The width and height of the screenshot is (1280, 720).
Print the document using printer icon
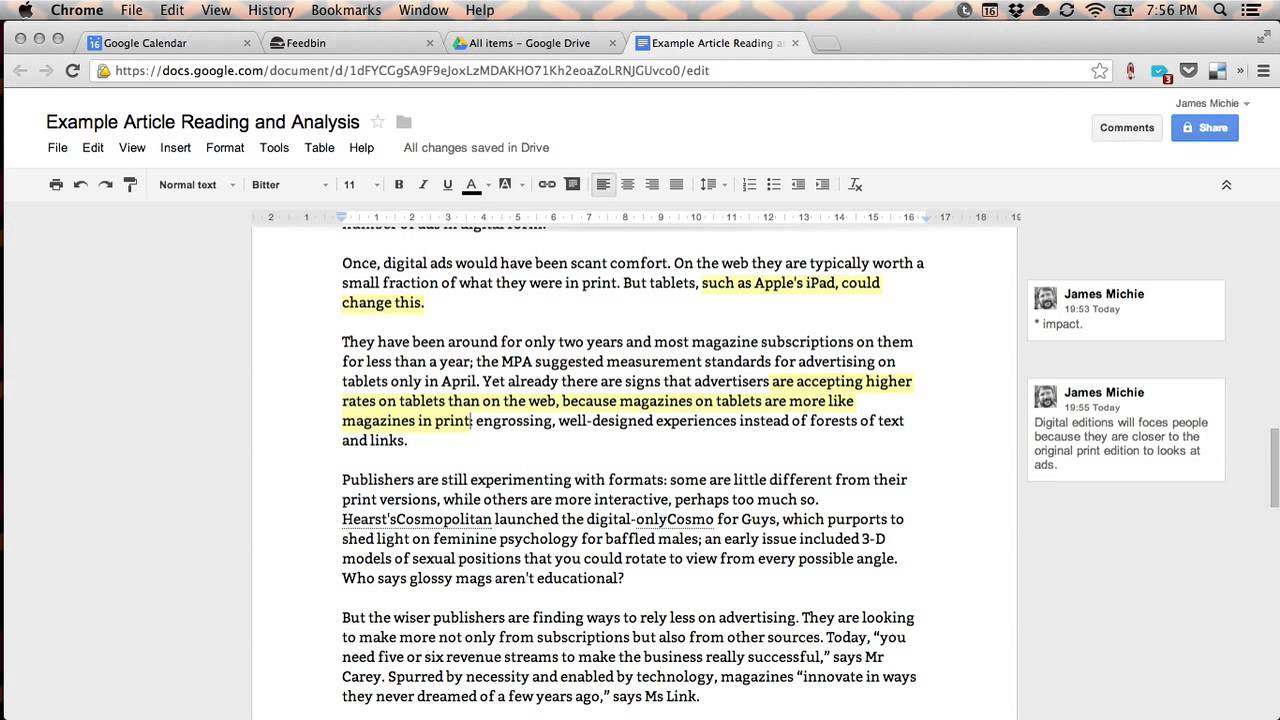(x=56, y=184)
